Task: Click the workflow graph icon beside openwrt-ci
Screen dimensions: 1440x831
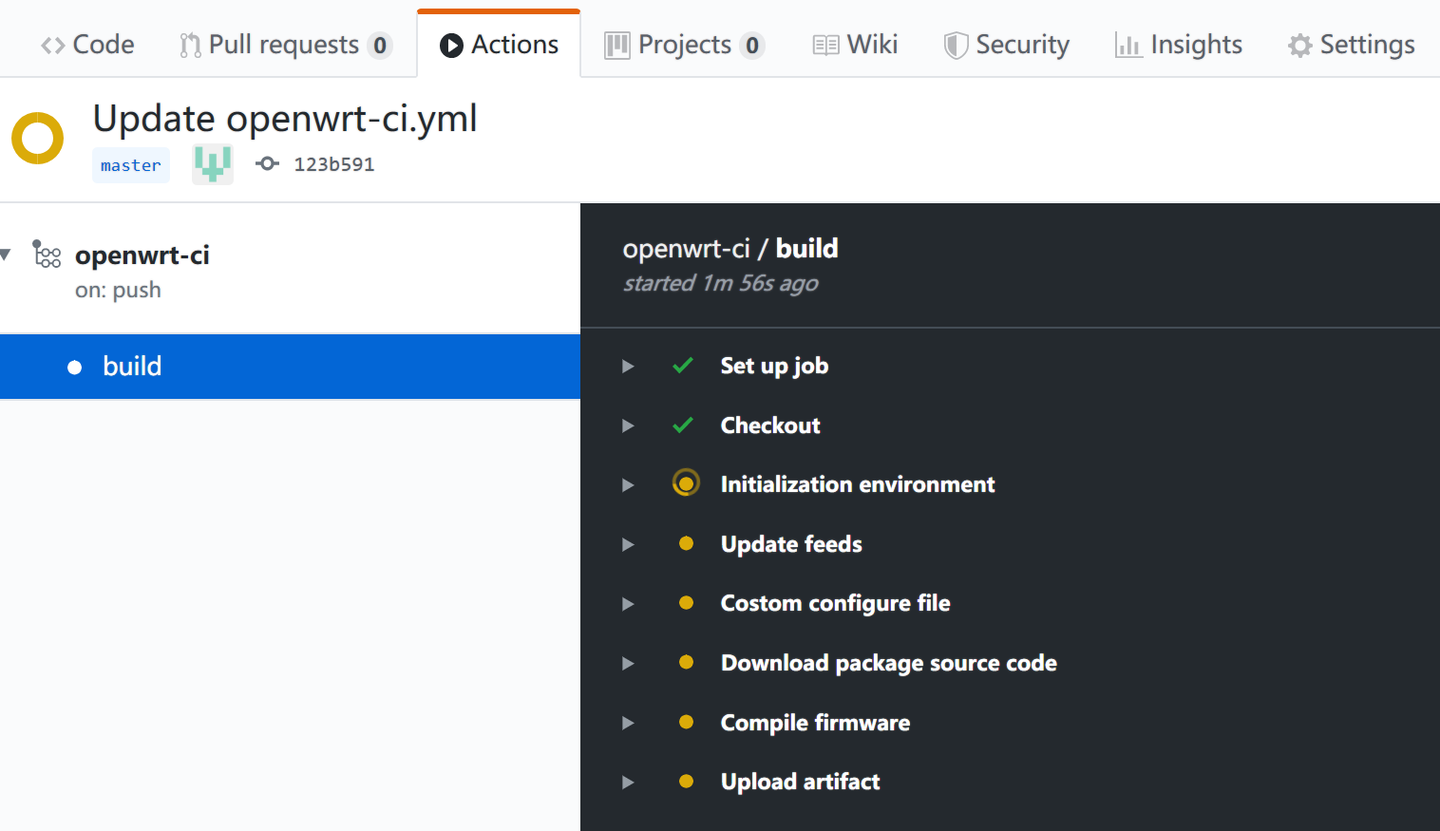Action: (x=47, y=255)
